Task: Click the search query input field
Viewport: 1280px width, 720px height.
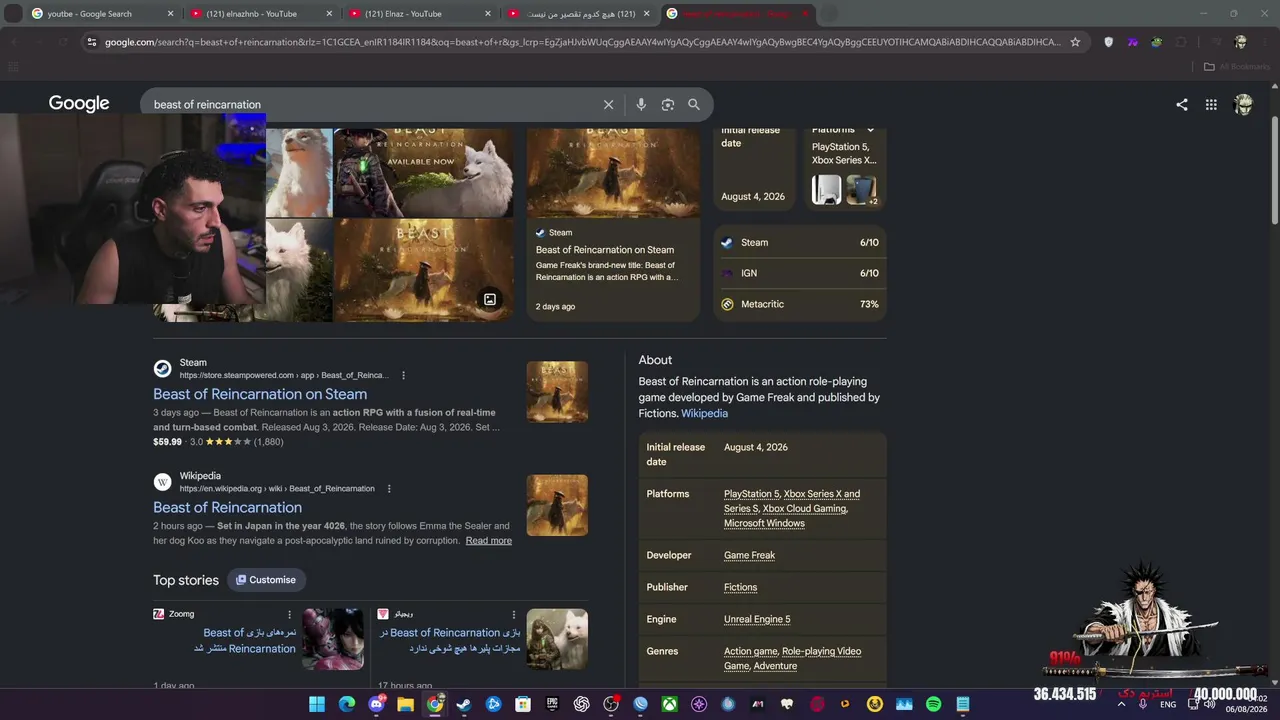Action: [x=375, y=104]
